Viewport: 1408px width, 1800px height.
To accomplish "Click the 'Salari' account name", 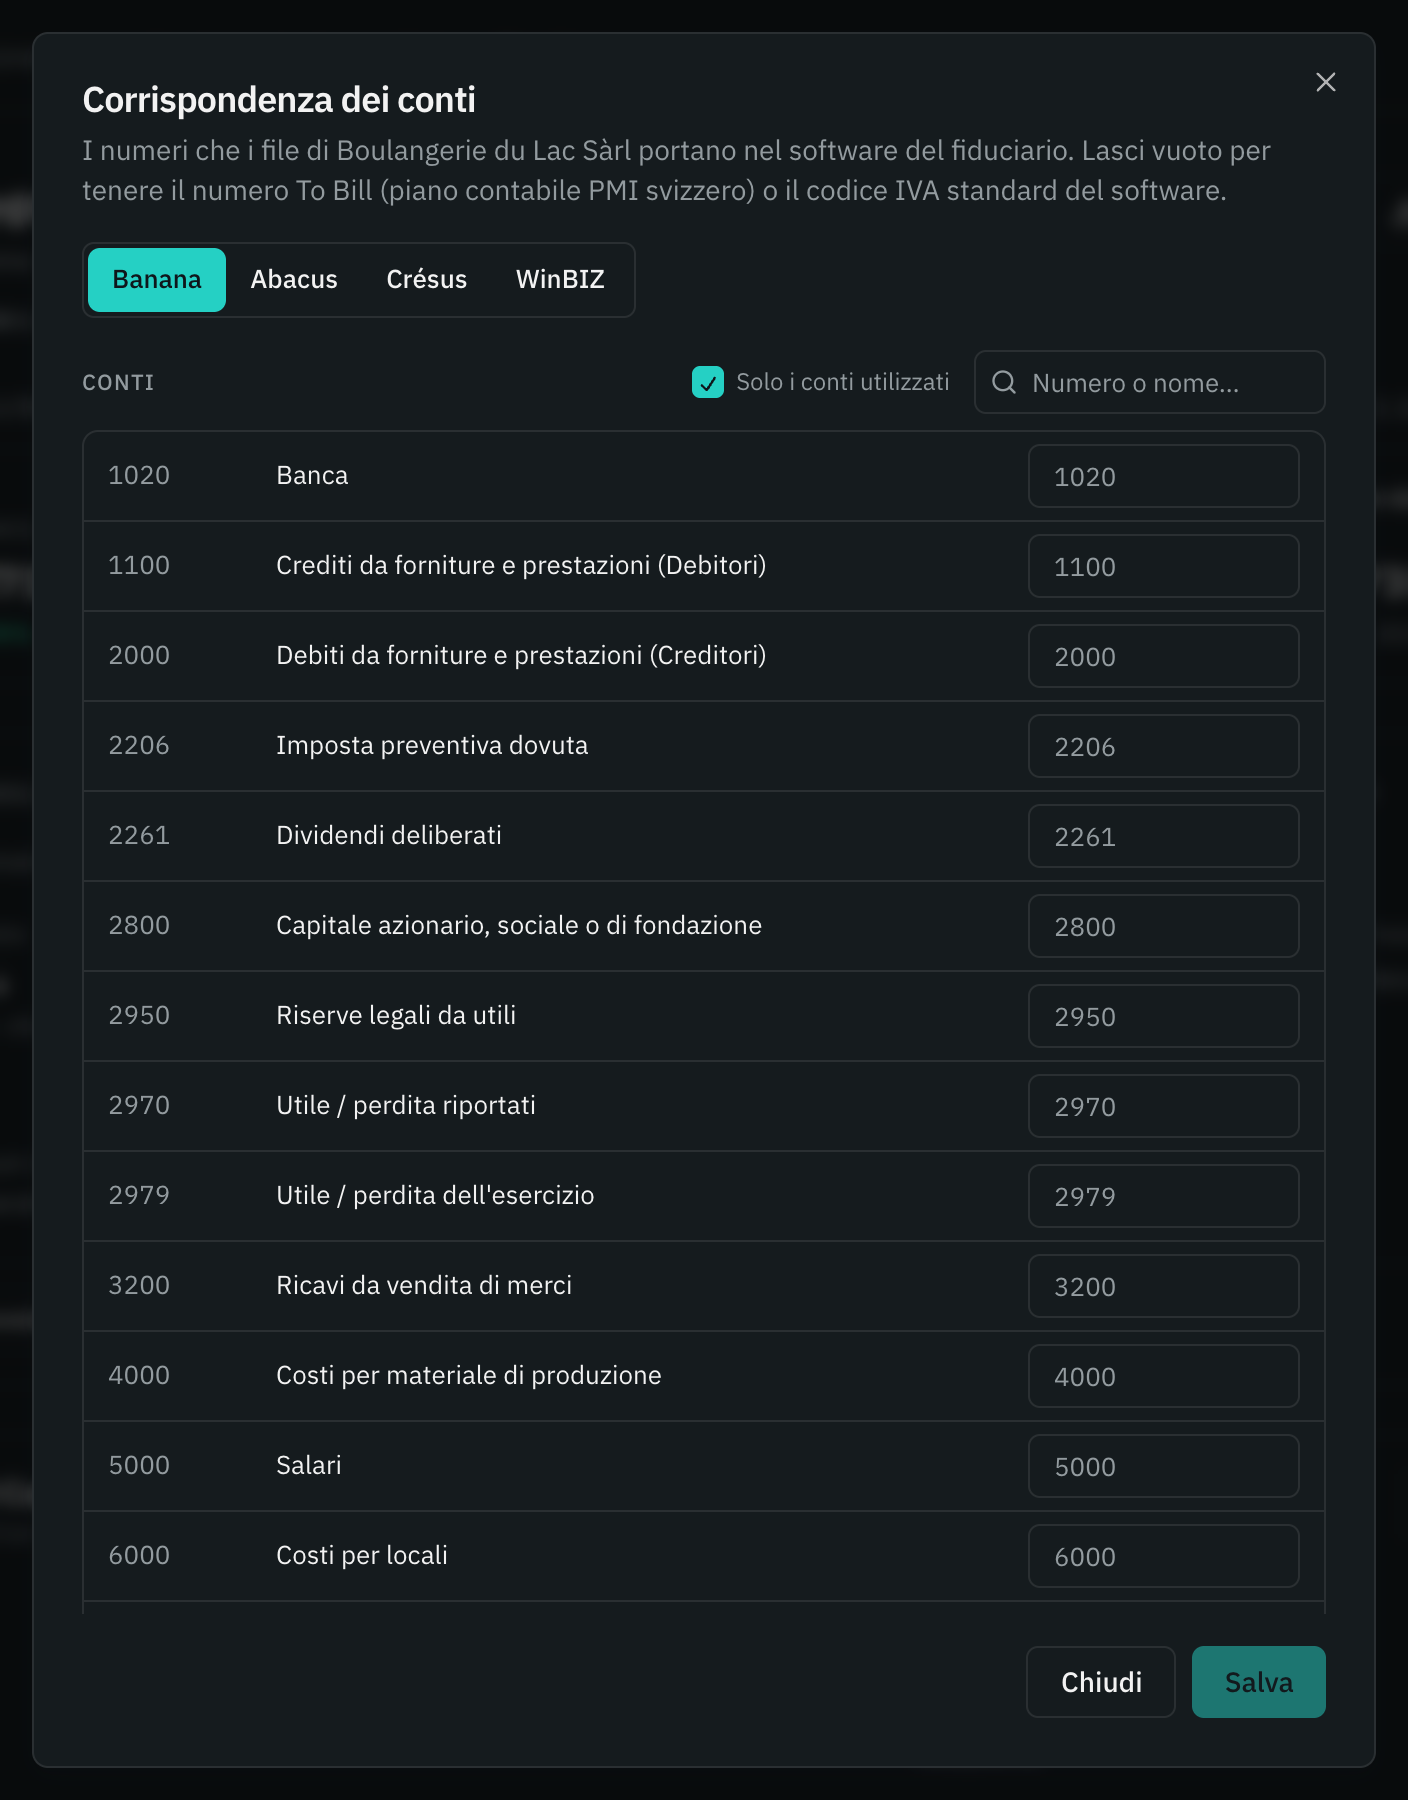I will pyautogui.click(x=309, y=1465).
